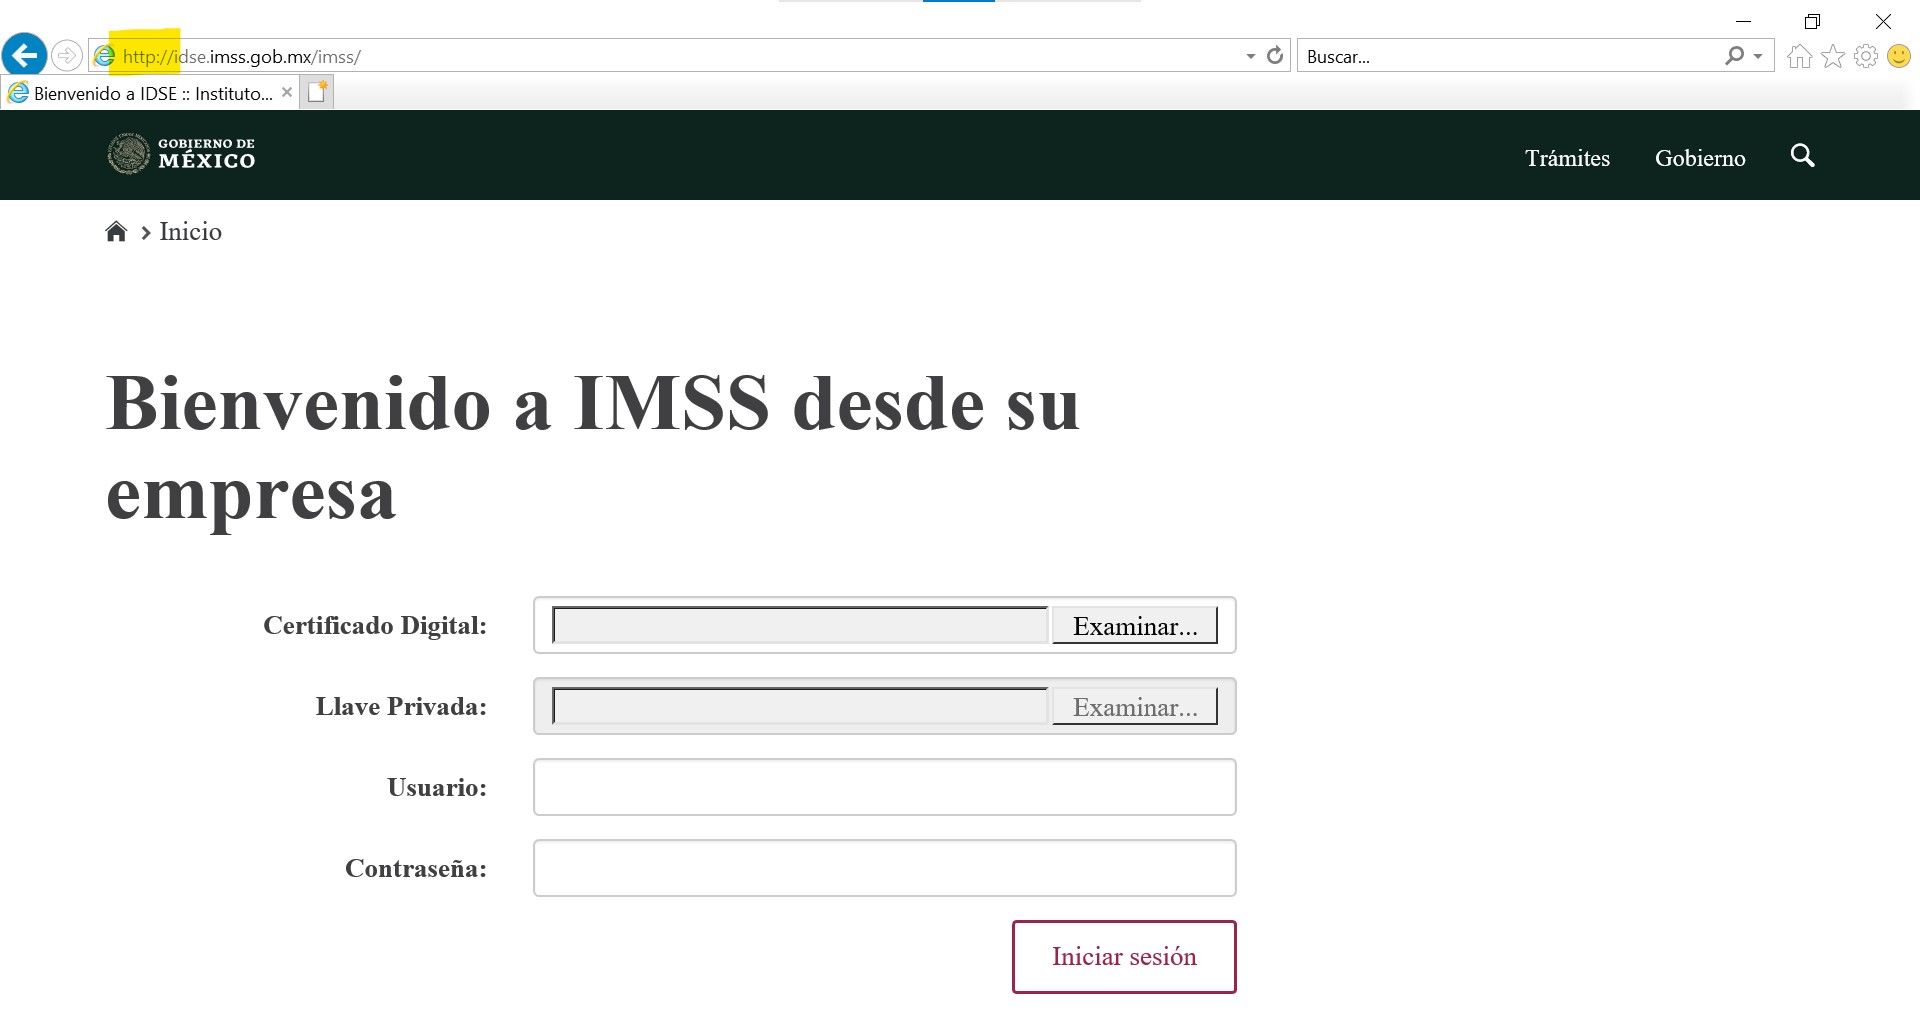Open the browser Home icon
The height and width of the screenshot is (1020, 1920).
tap(1799, 56)
